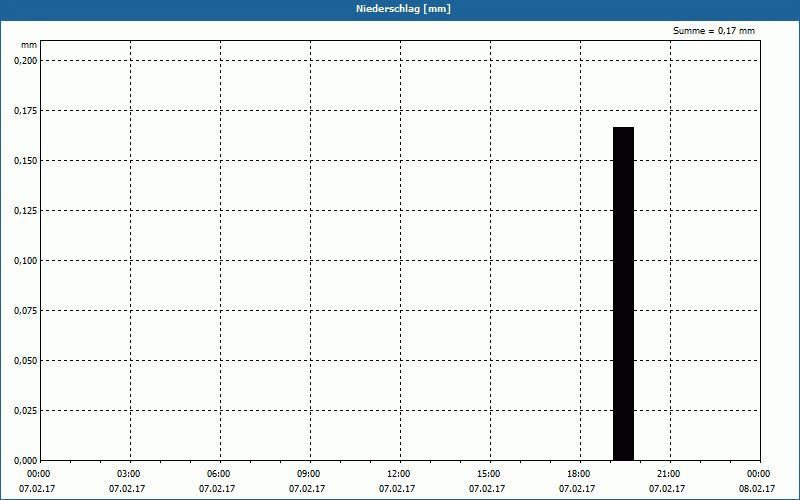
Task: Click the 'mm' unit label on y-axis
Action: pos(29,45)
